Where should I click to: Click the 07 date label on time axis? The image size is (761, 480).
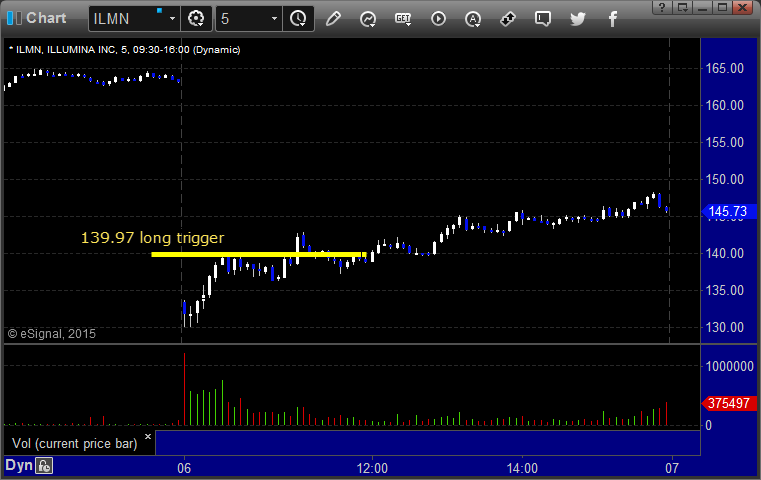(672, 468)
